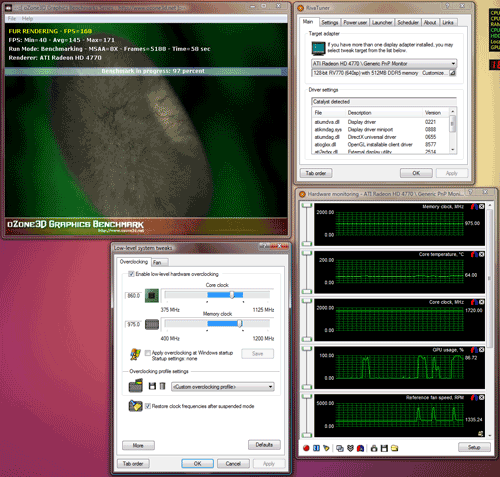The image size is (500, 477).
Task: Close the Core clock graph with its X icon
Action: (x=481, y=302)
